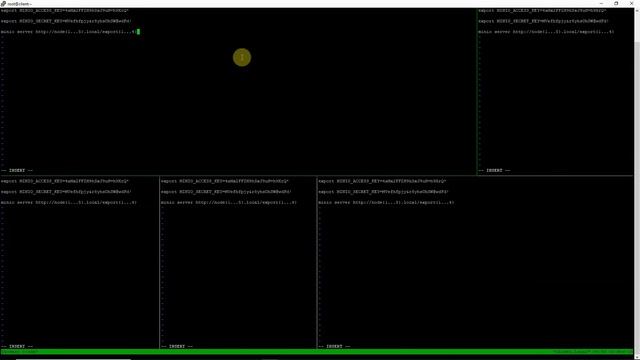
Task: Click INSERT mode indicator in bottom-middle pane
Action: tap(177, 346)
